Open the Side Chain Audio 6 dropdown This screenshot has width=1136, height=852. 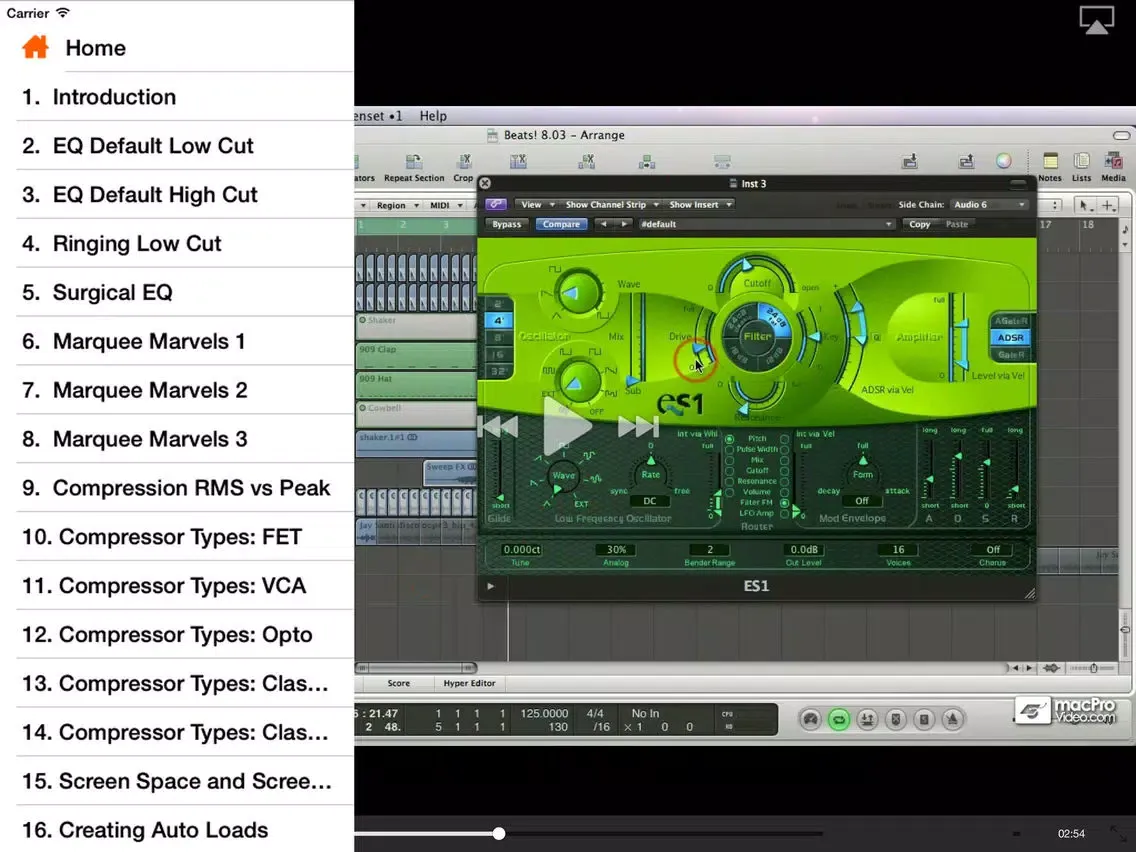pyautogui.click(x=989, y=205)
